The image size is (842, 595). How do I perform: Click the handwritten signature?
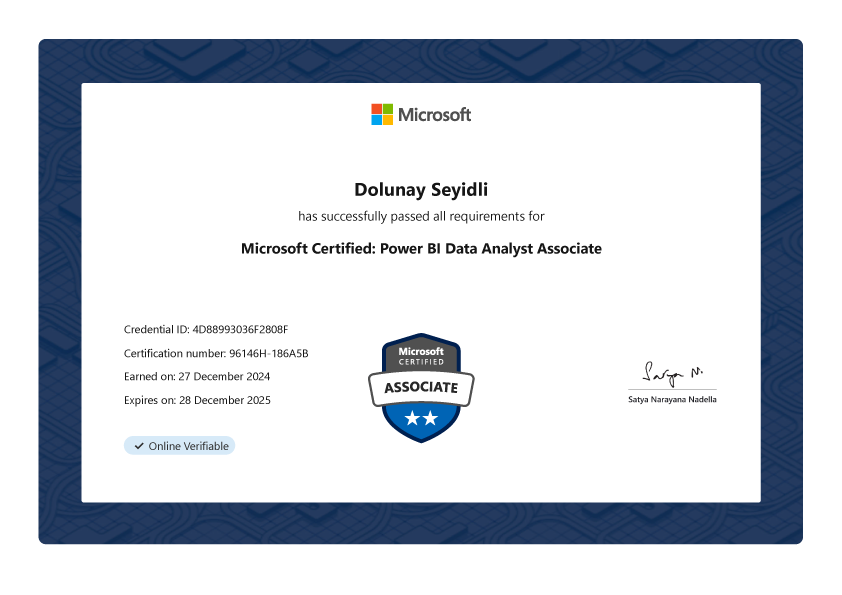(x=672, y=373)
